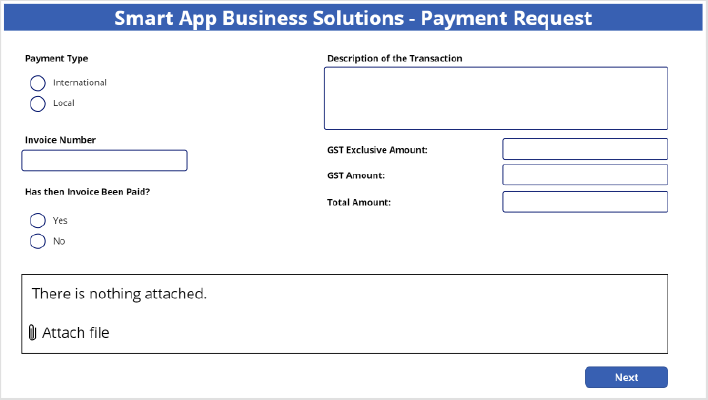Click the Invoice Number label
This screenshot has width=708, height=400.
click(x=61, y=140)
